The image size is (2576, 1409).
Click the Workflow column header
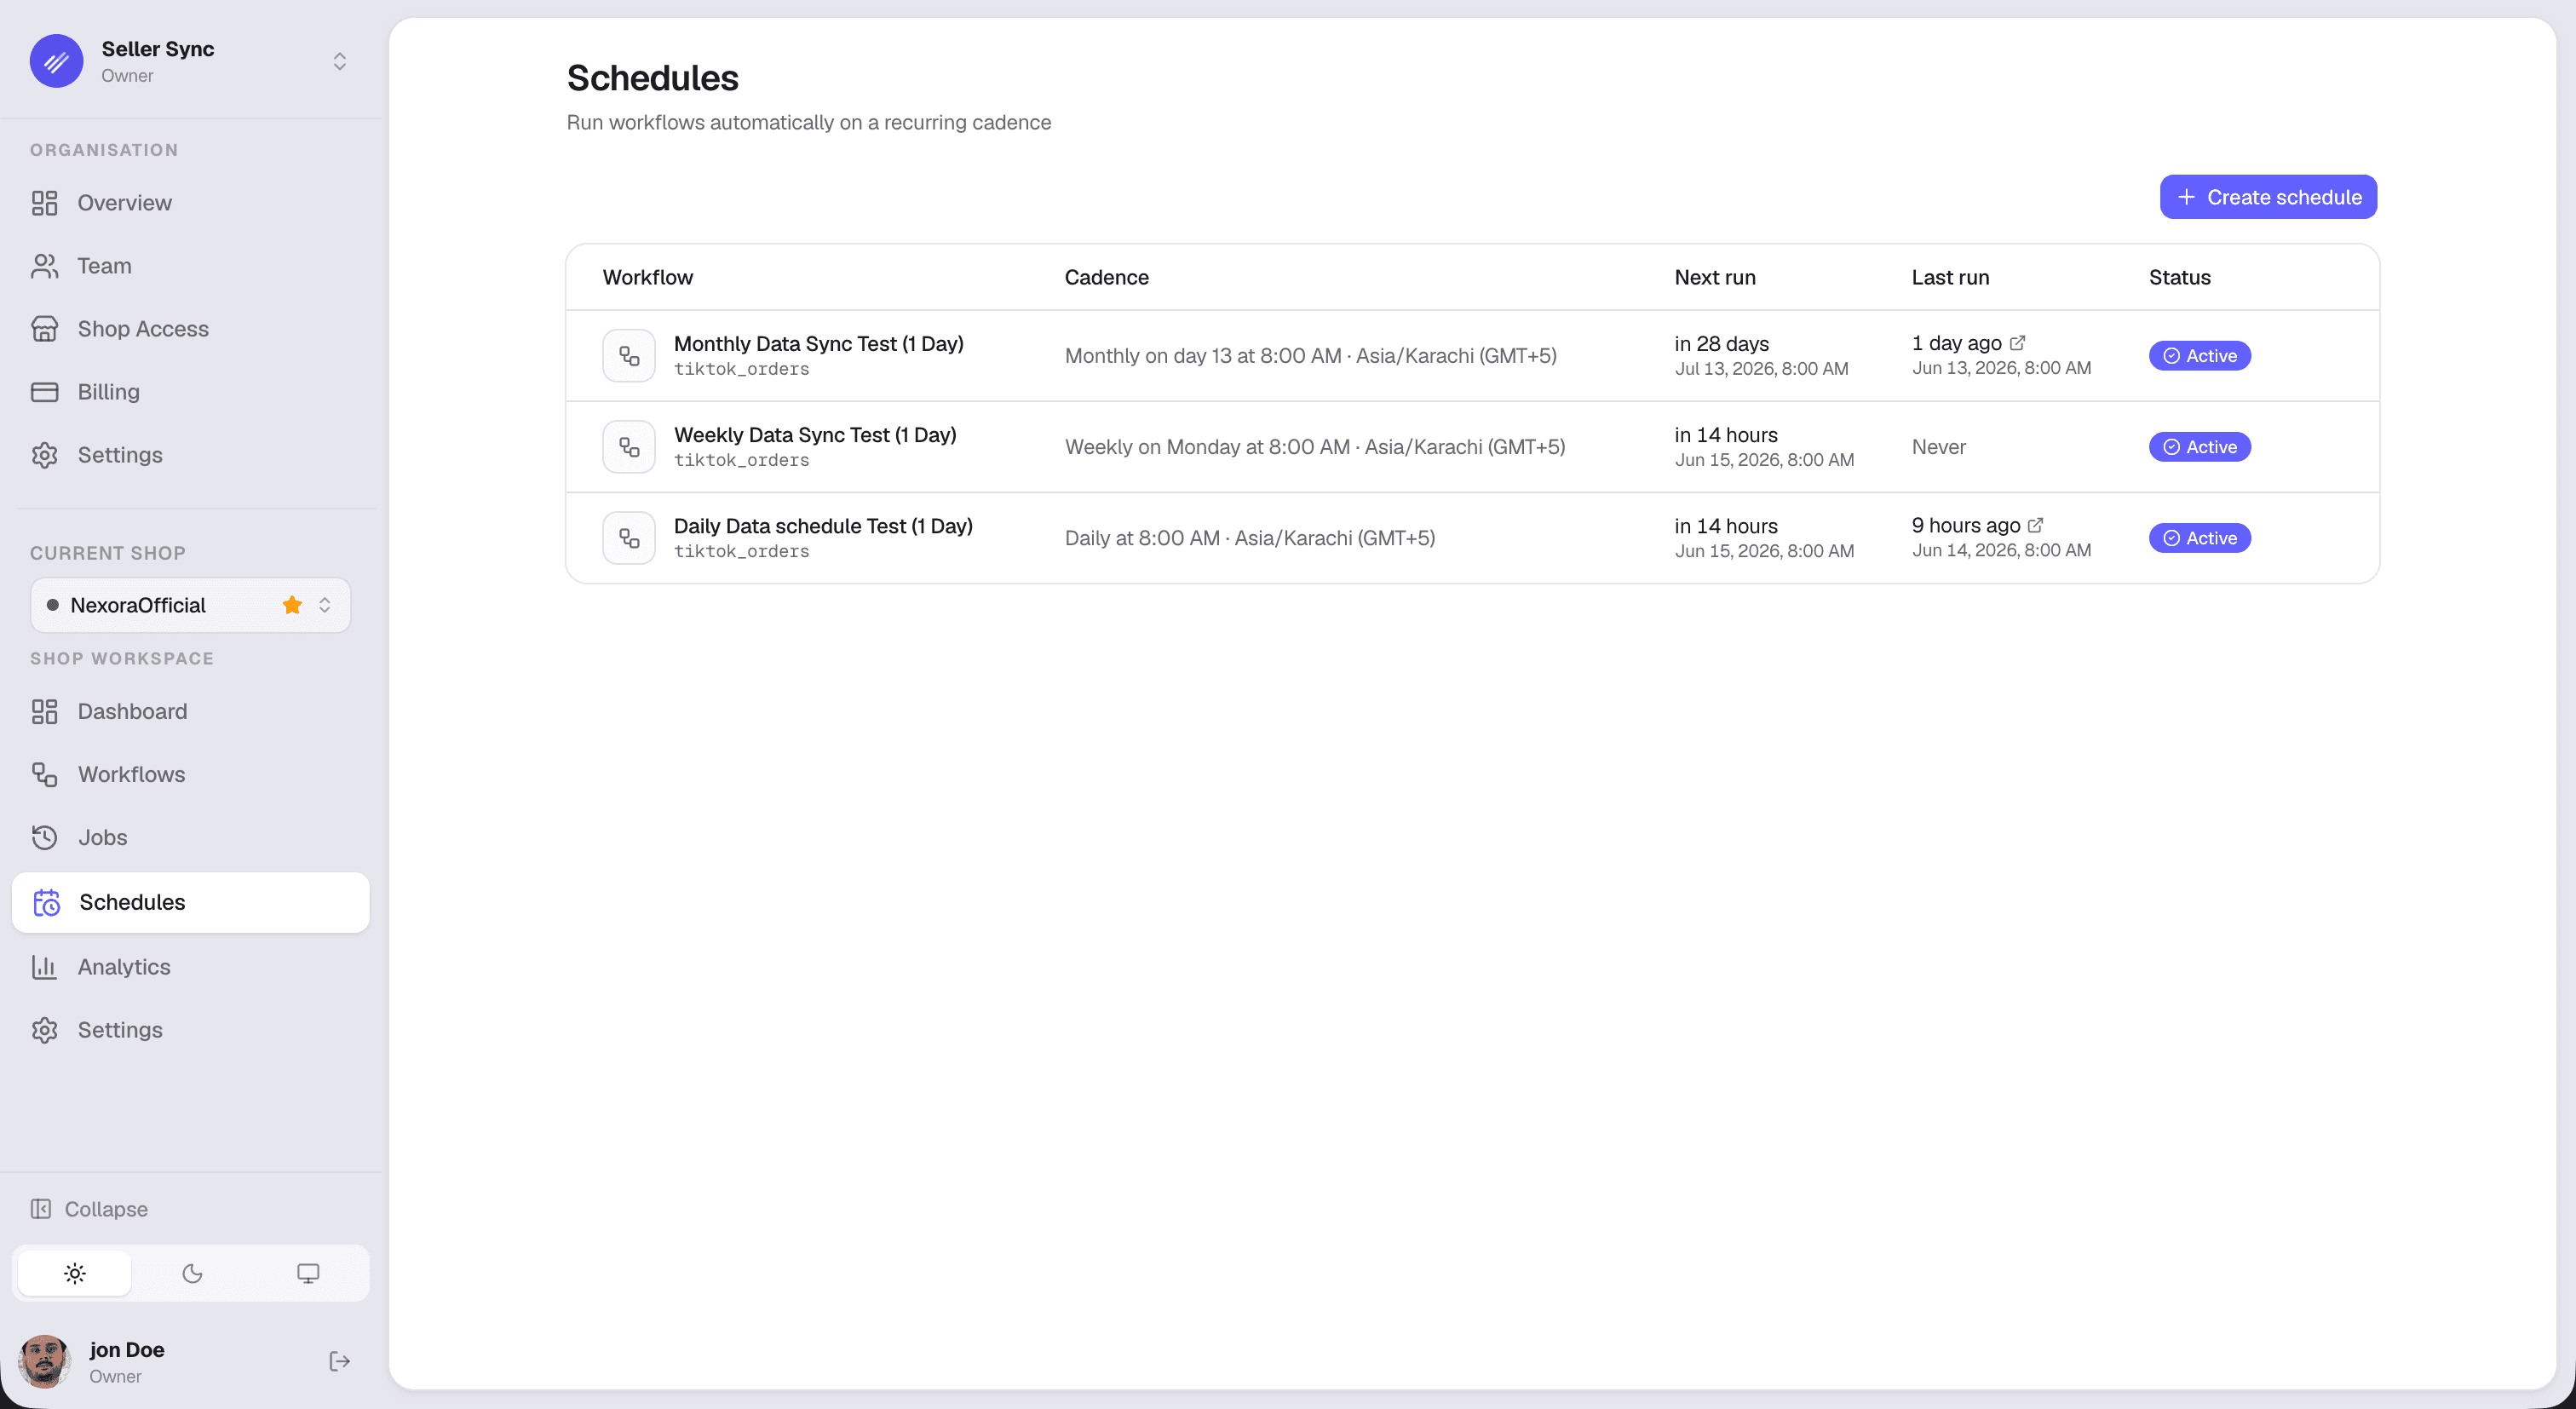point(648,277)
